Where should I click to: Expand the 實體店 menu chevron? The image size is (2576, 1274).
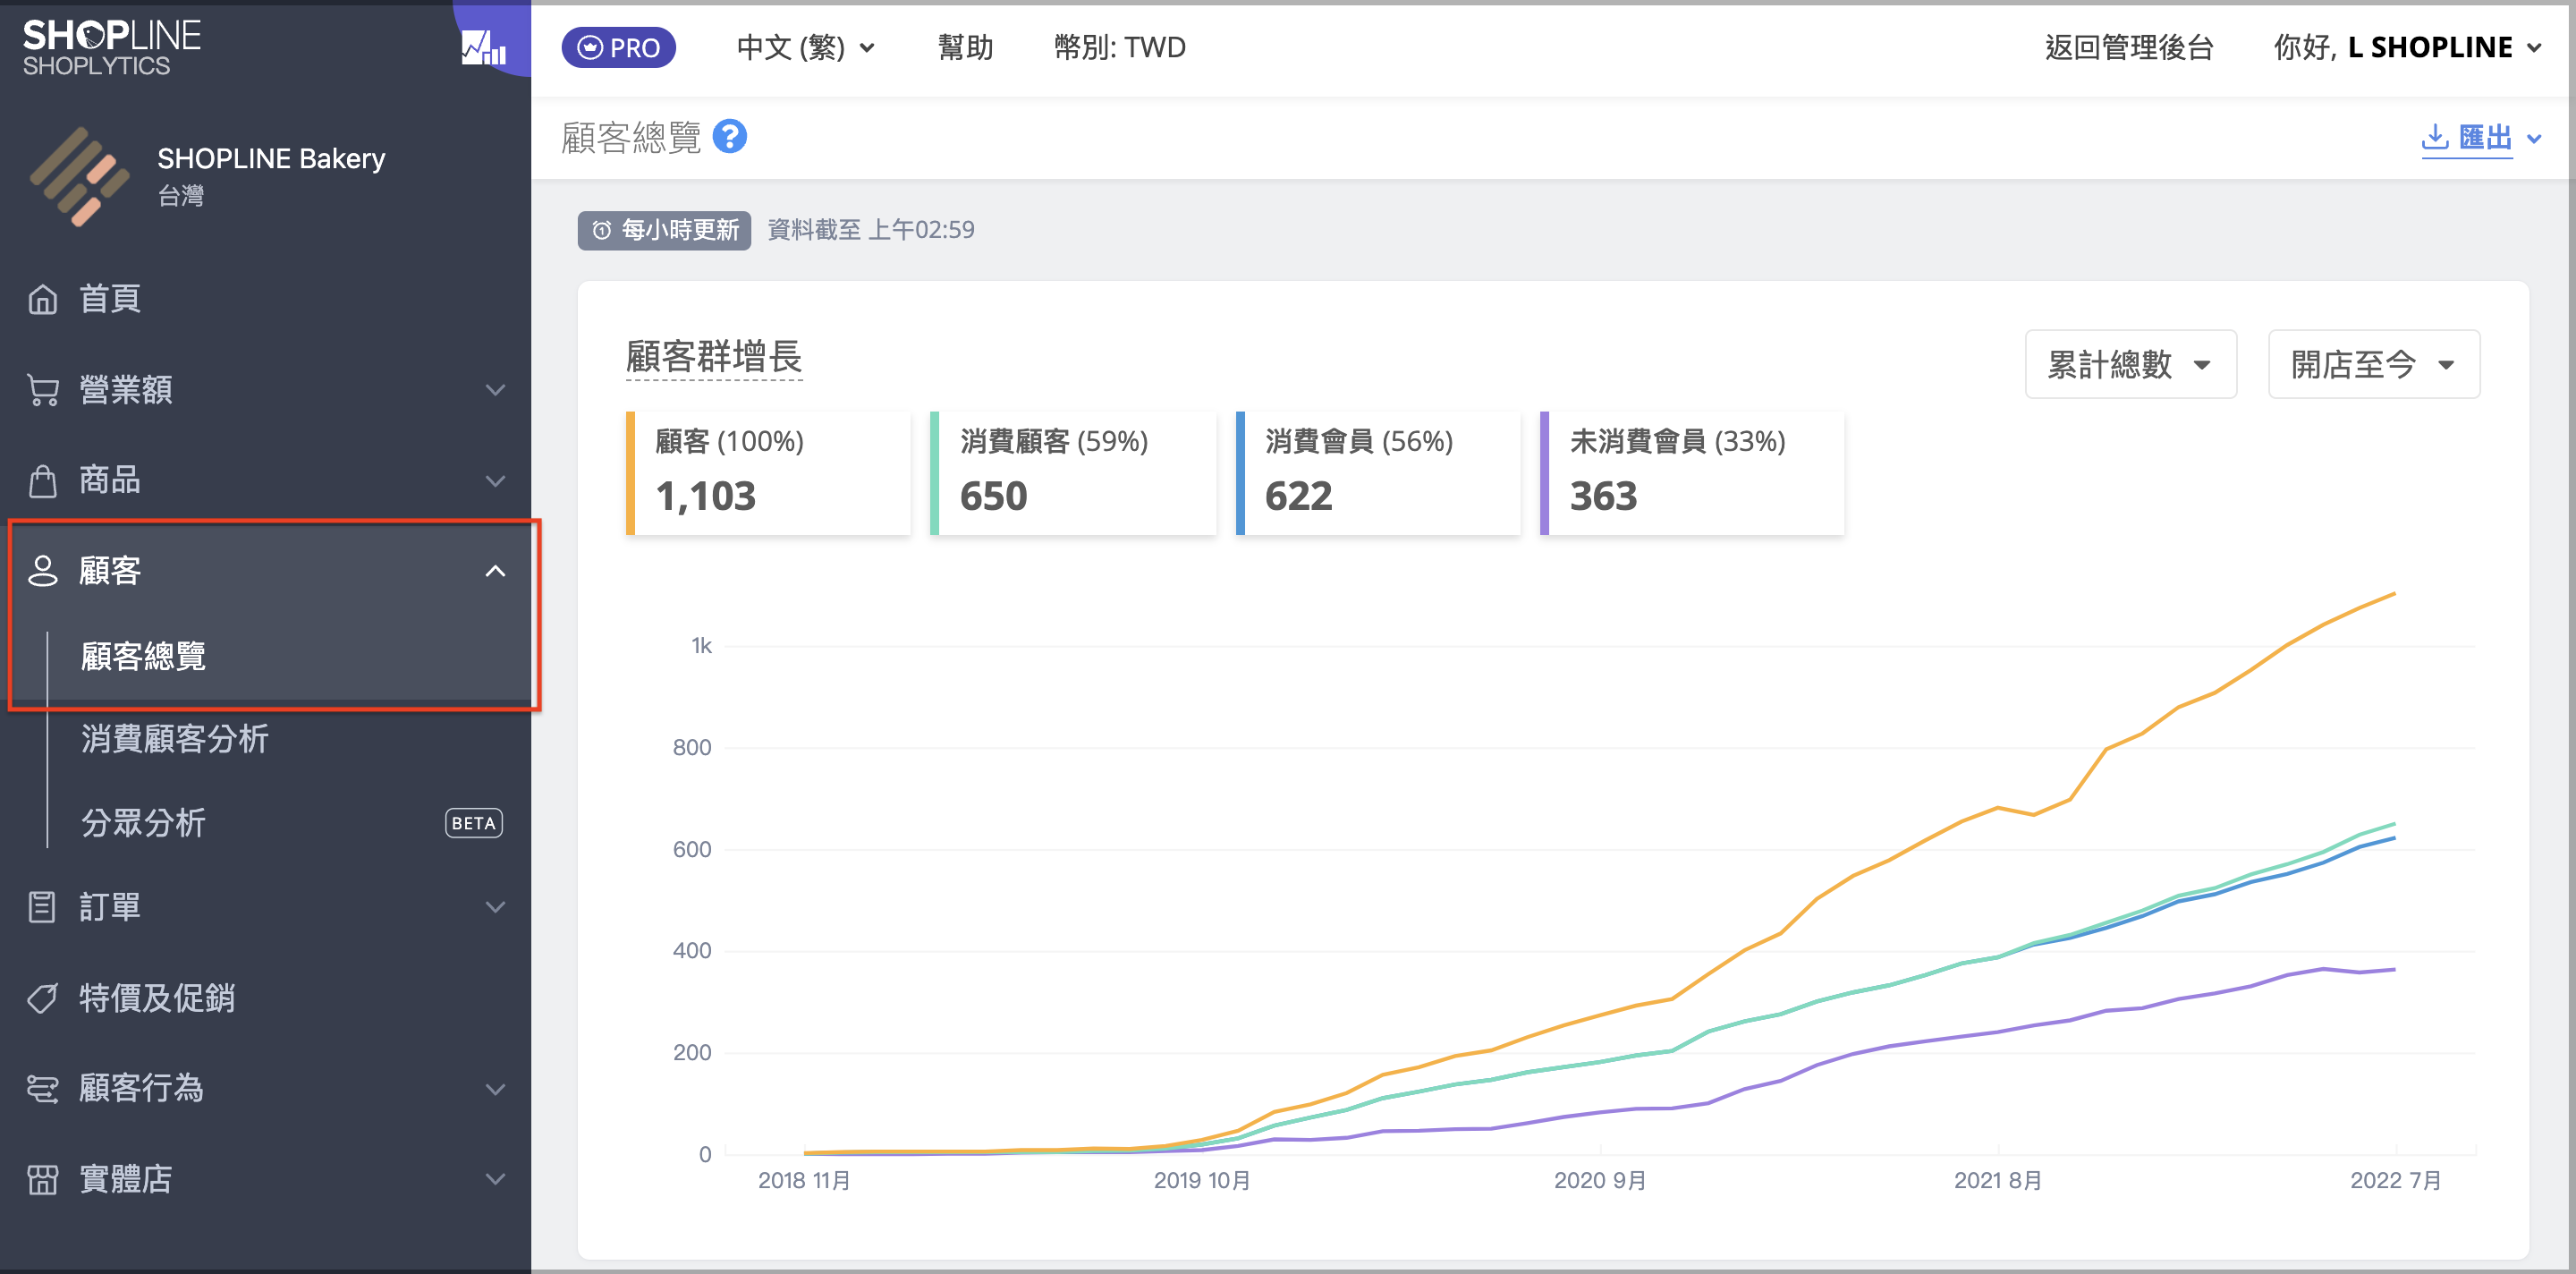click(495, 1179)
